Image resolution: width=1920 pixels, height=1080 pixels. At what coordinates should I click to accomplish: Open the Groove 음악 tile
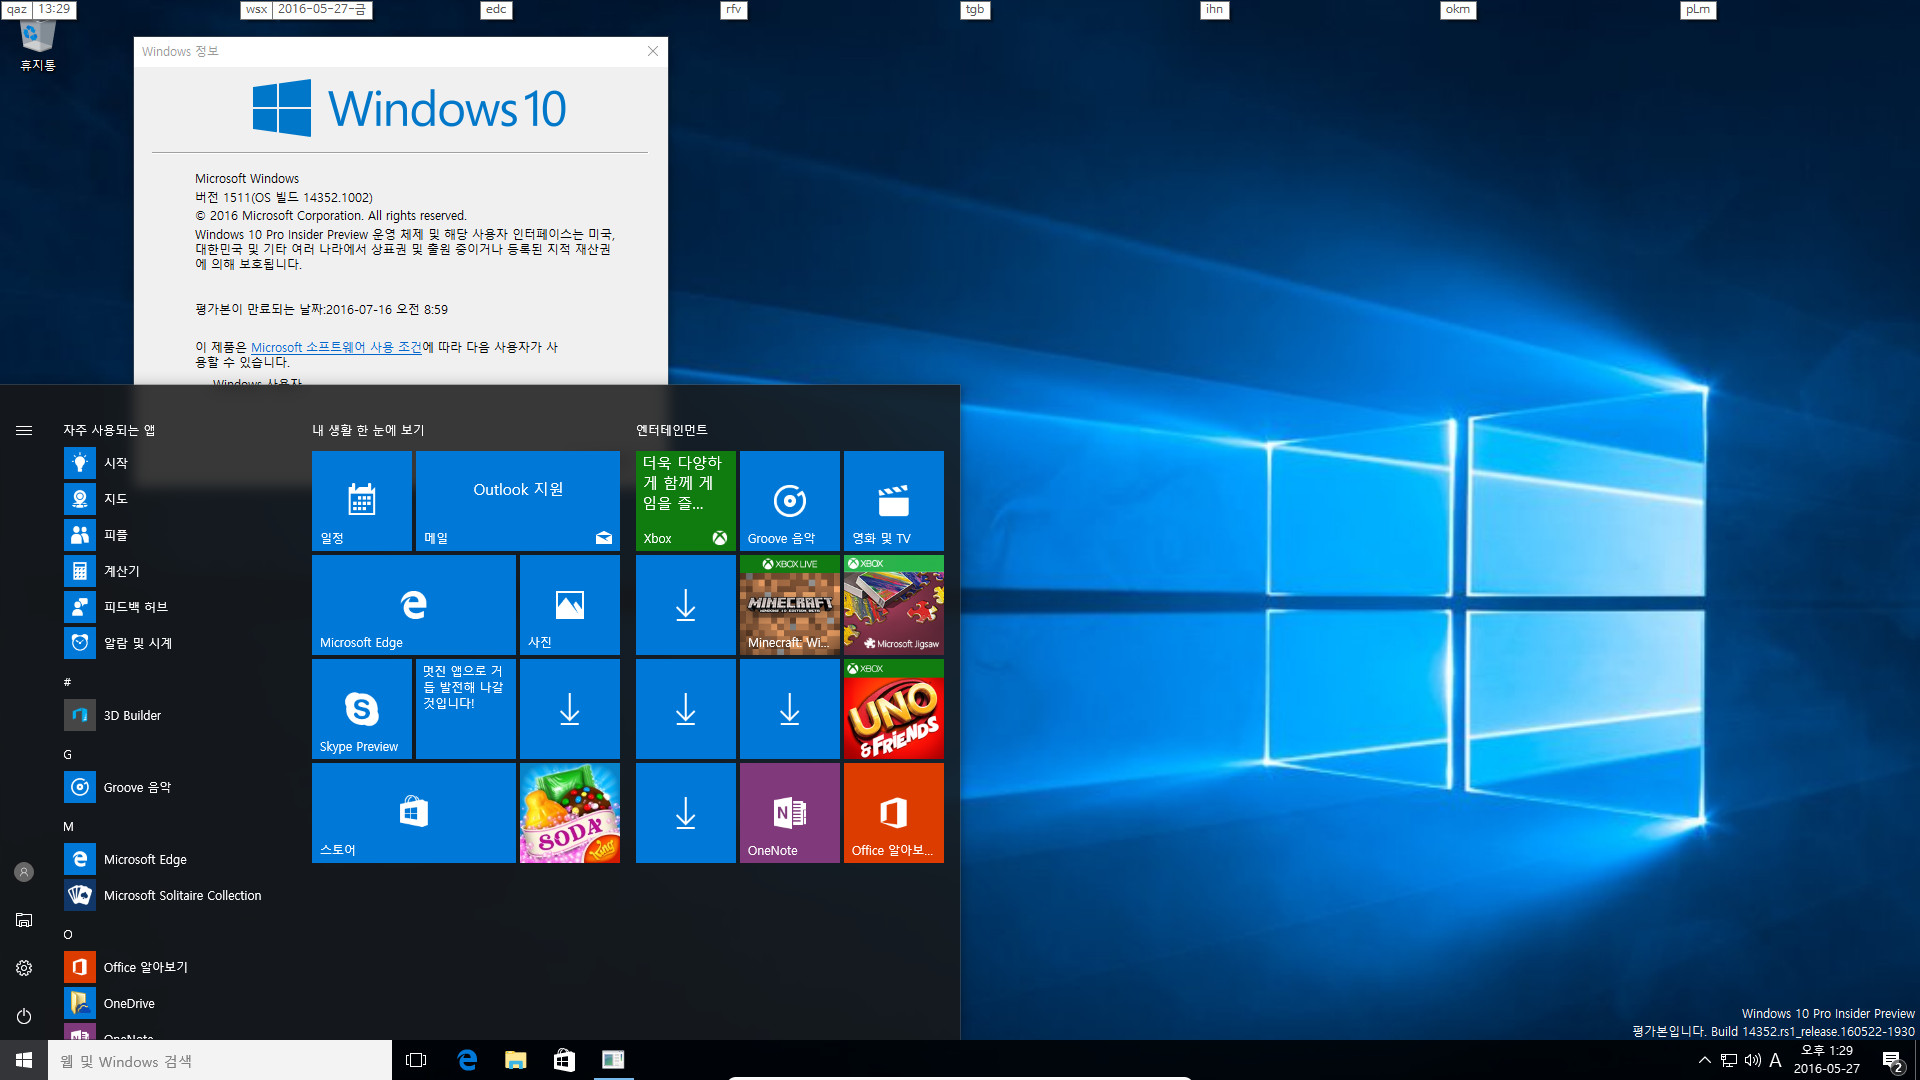790,501
